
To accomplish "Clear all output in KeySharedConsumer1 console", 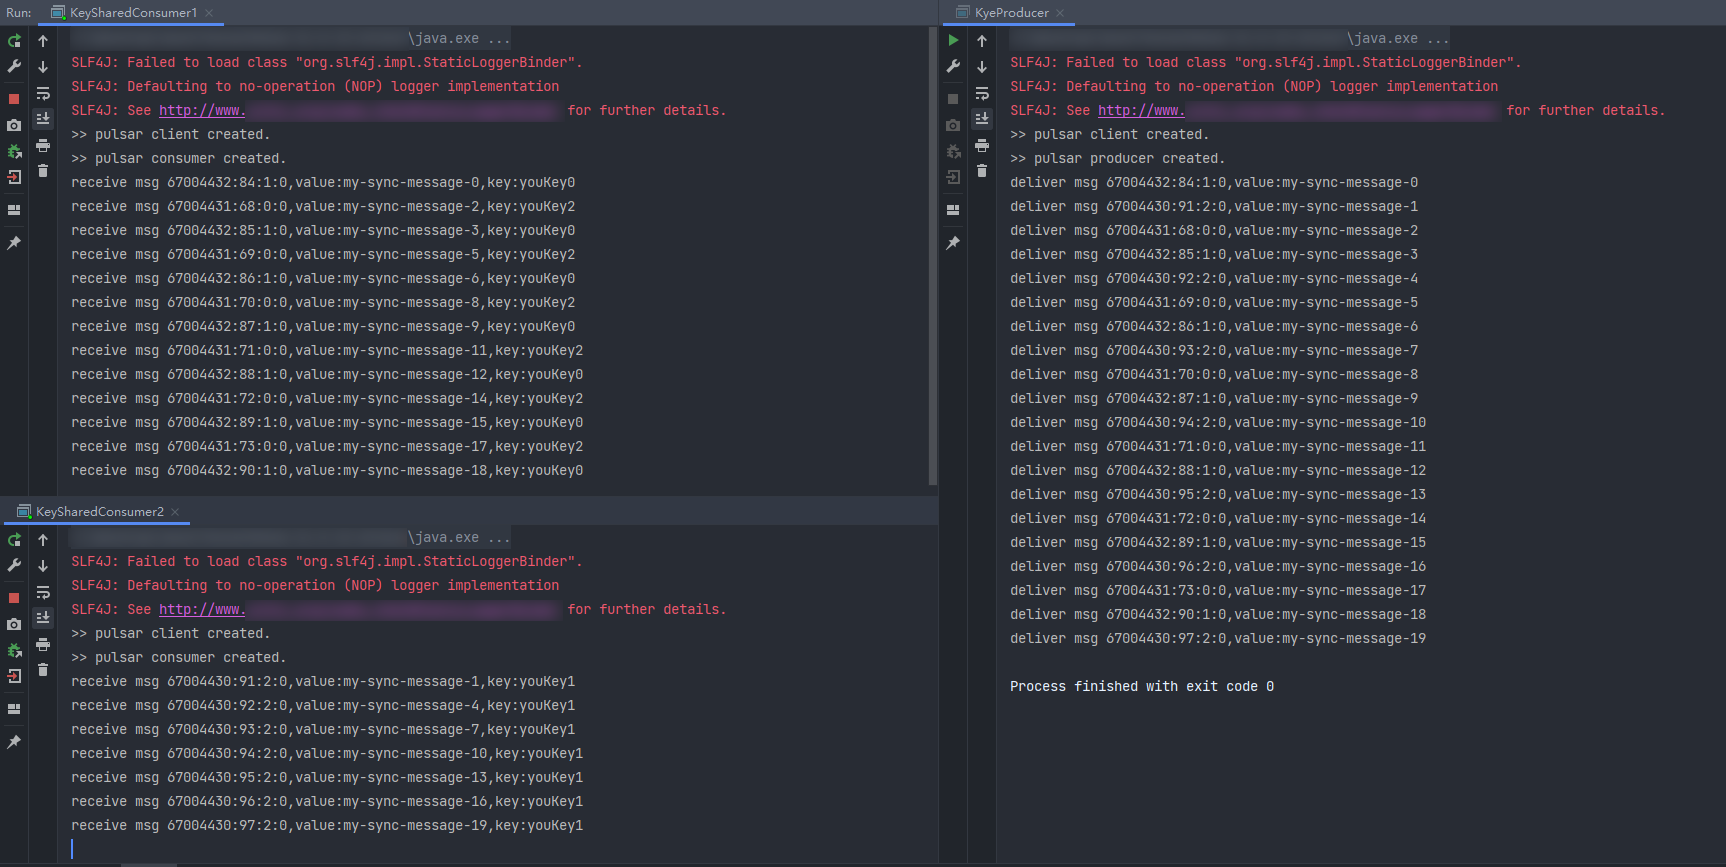I will click(43, 171).
